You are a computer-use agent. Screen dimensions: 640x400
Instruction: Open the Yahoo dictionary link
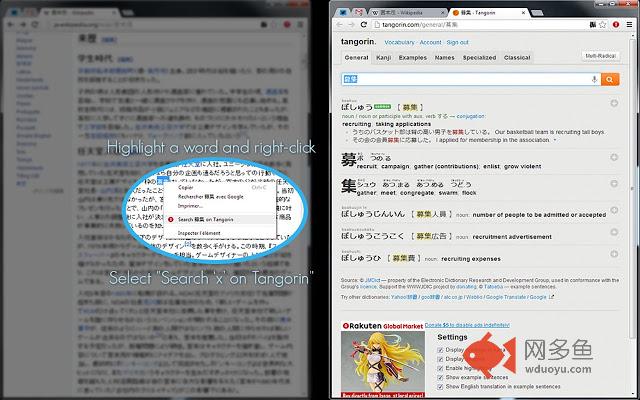[404, 297]
